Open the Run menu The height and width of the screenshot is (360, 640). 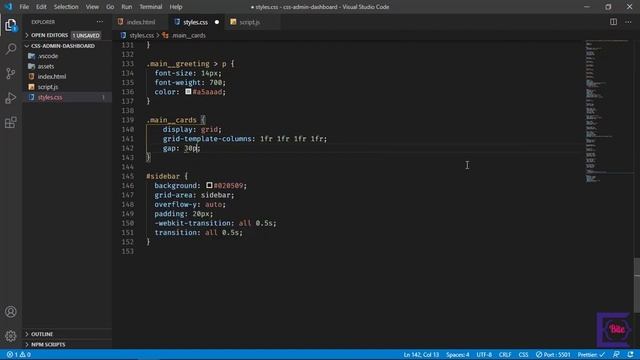tap(127, 7)
